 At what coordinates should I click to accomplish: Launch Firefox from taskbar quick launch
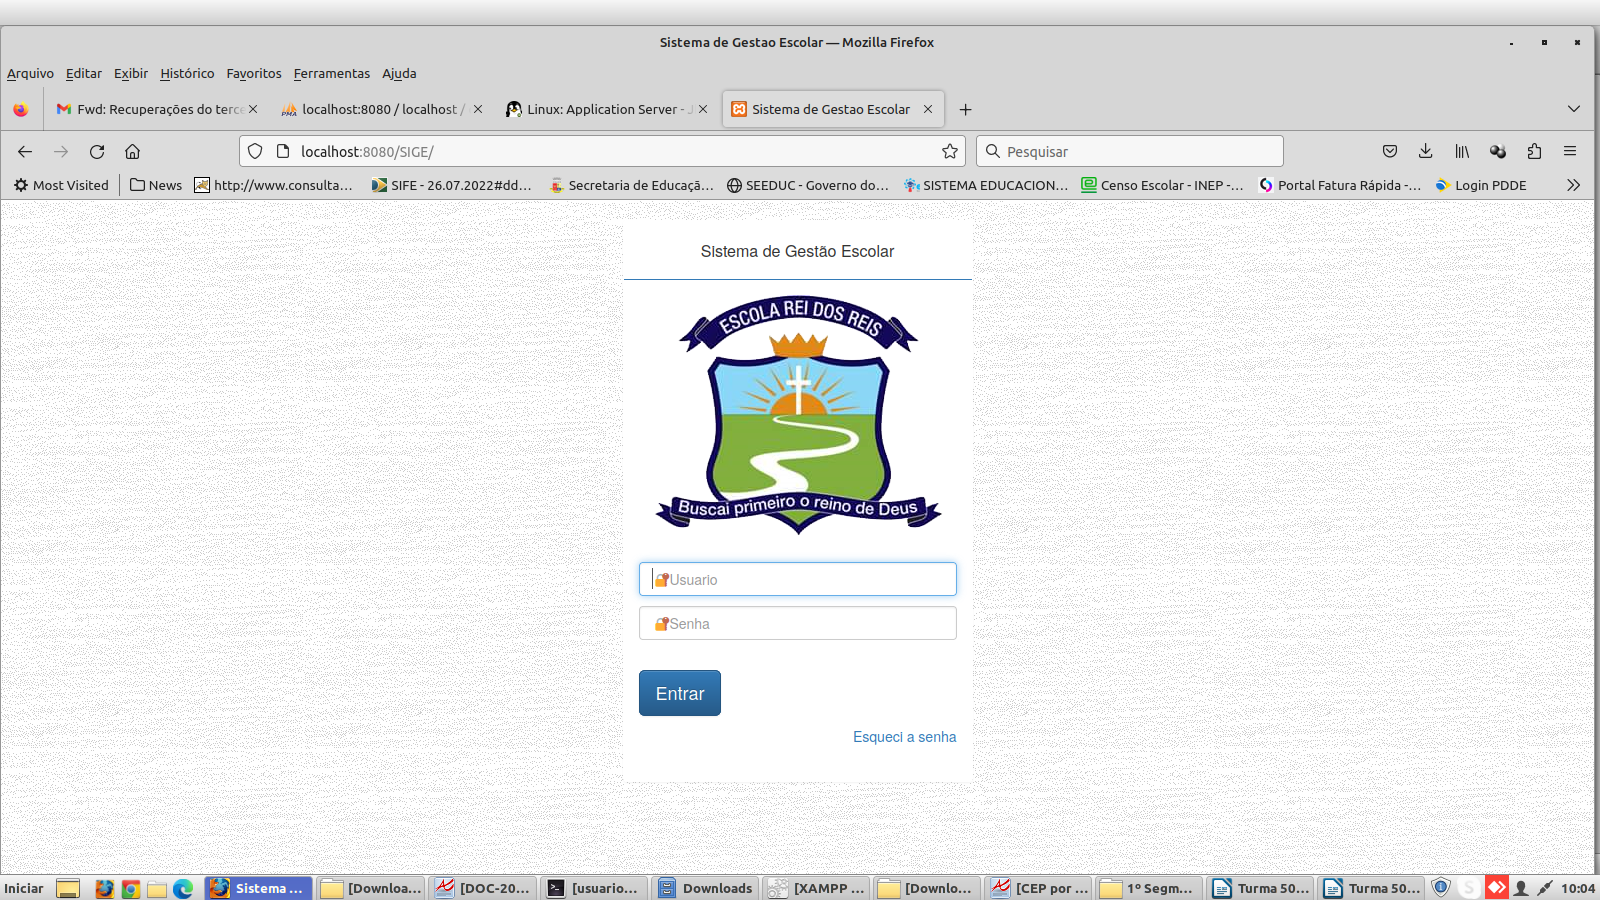(x=104, y=888)
